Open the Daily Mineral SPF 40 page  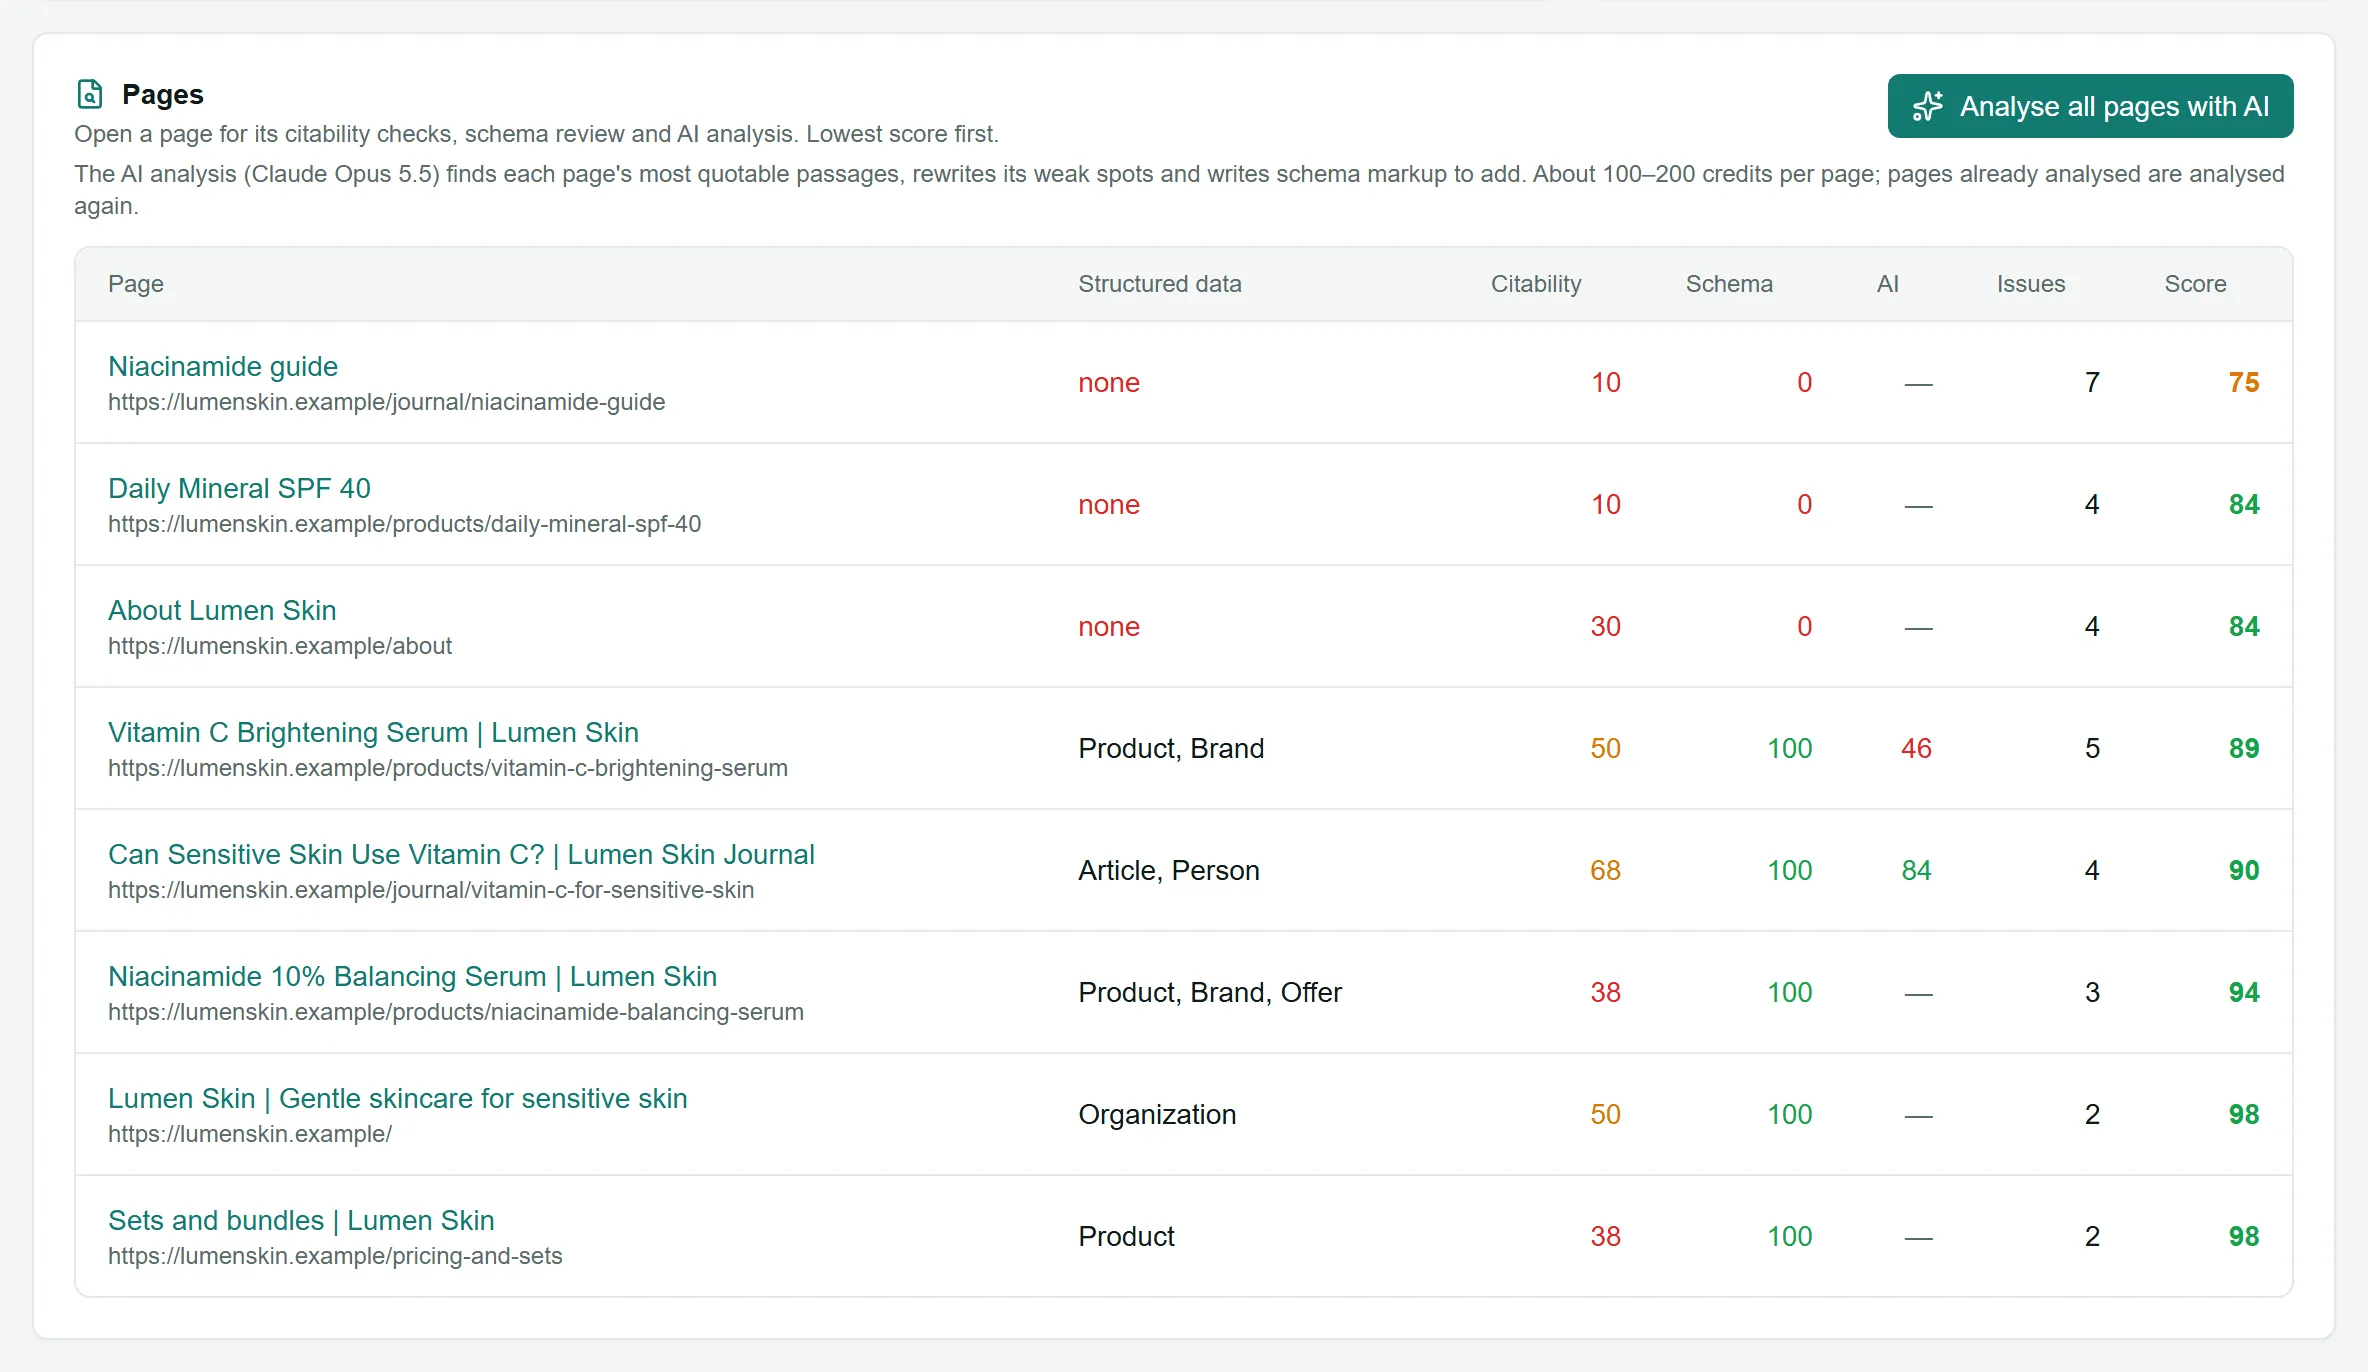239,488
